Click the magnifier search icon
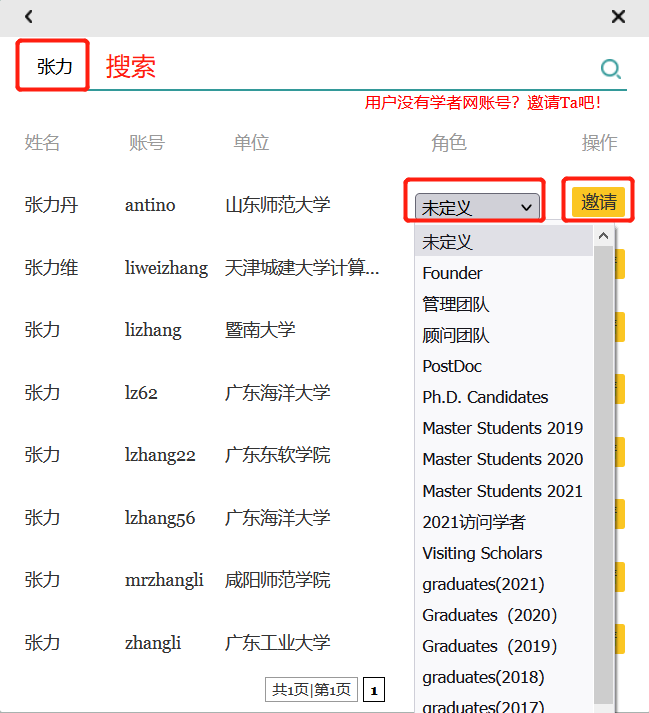Image resolution: width=649 pixels, height=713 pixels. 610,69
